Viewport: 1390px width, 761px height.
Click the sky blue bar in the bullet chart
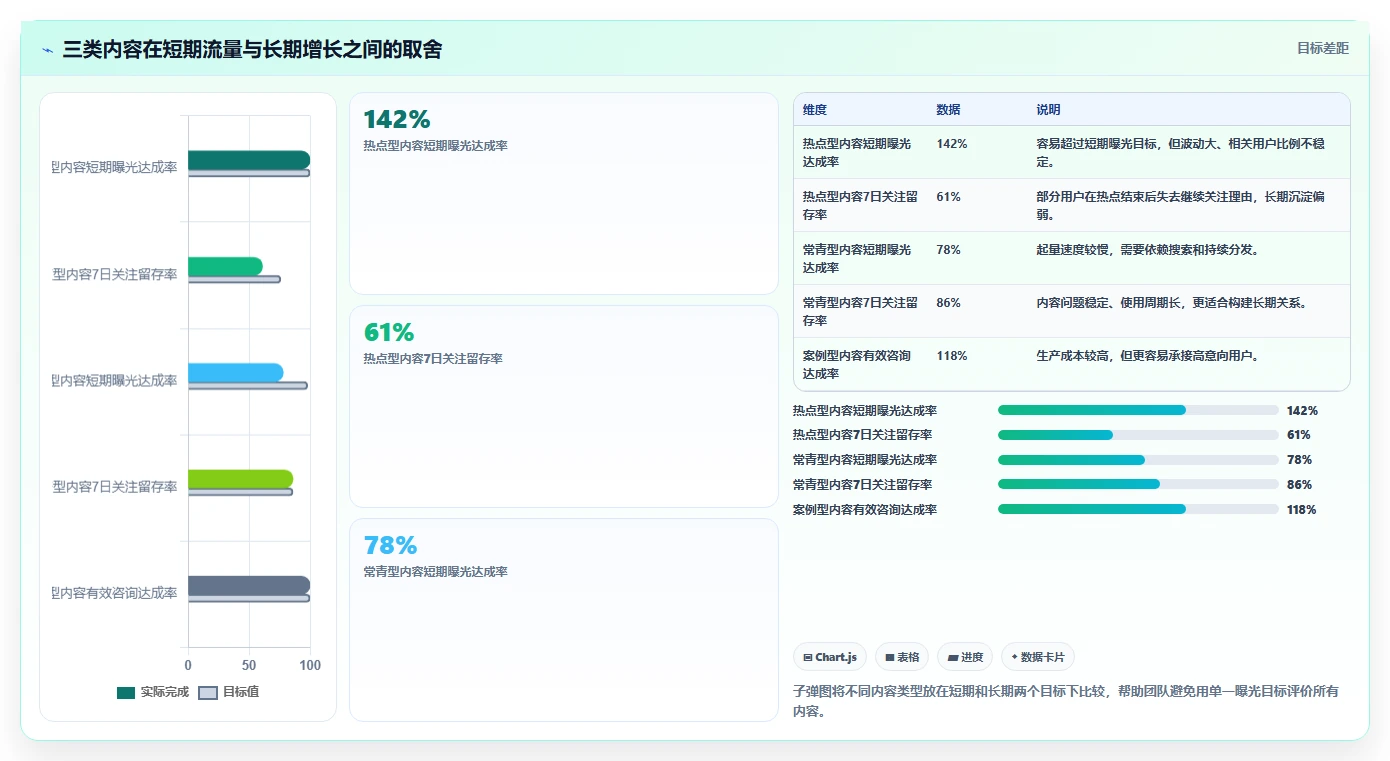click(236, 372)
